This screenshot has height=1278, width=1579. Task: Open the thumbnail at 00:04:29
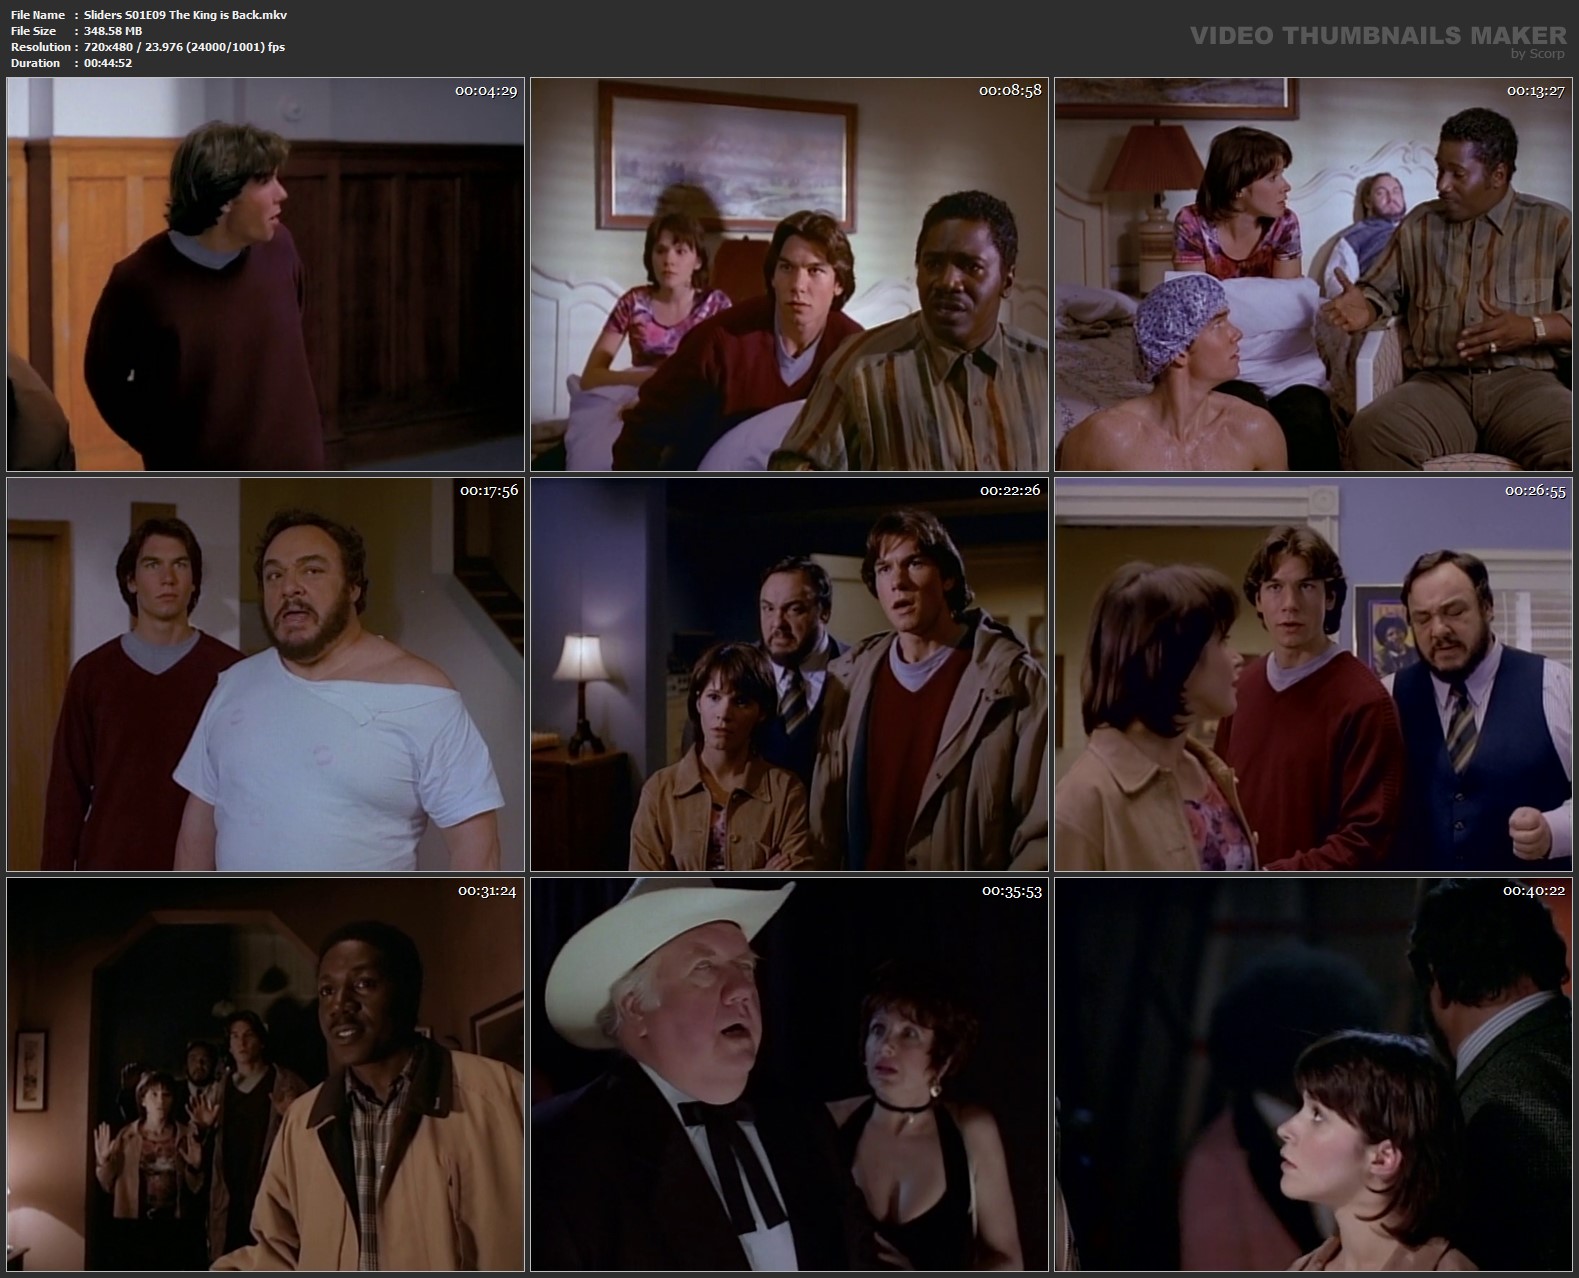pyautogui.click(x=265, y=275)
